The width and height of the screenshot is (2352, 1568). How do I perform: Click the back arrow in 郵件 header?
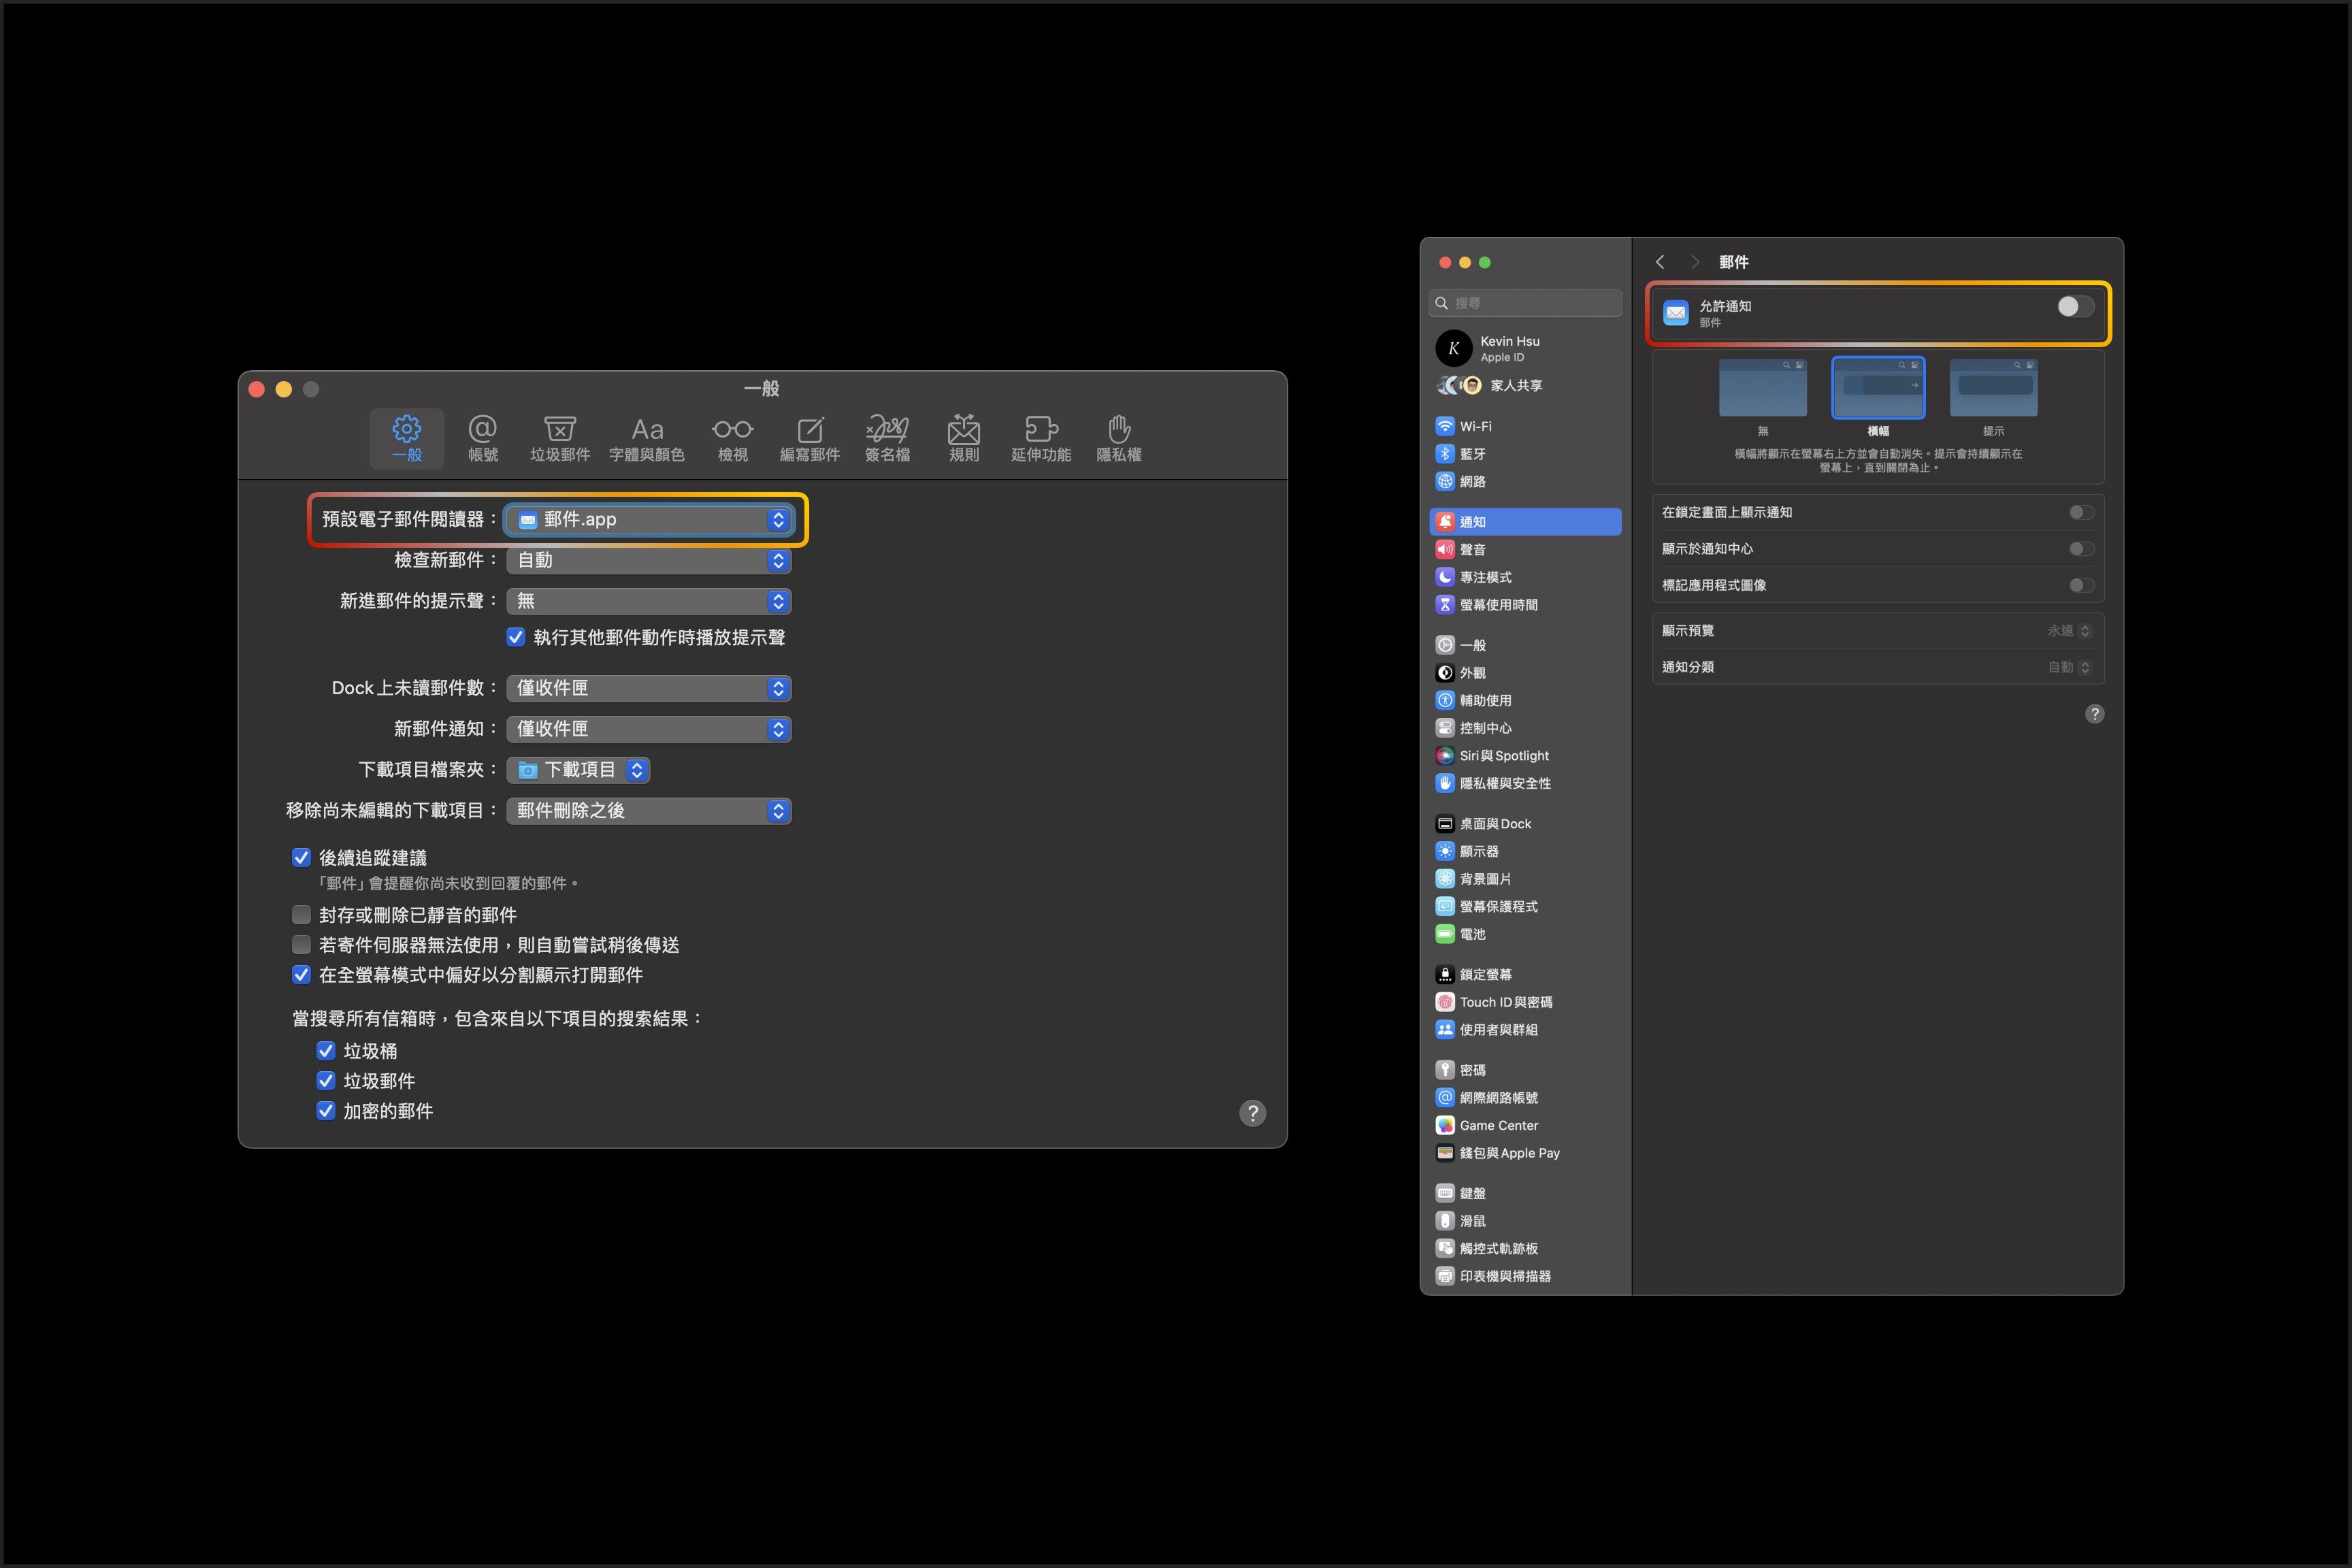point(1660,262)
